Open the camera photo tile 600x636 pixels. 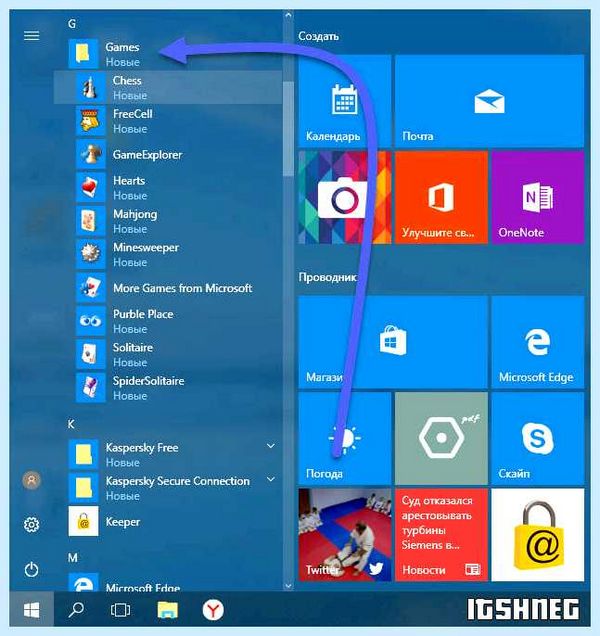345,198
